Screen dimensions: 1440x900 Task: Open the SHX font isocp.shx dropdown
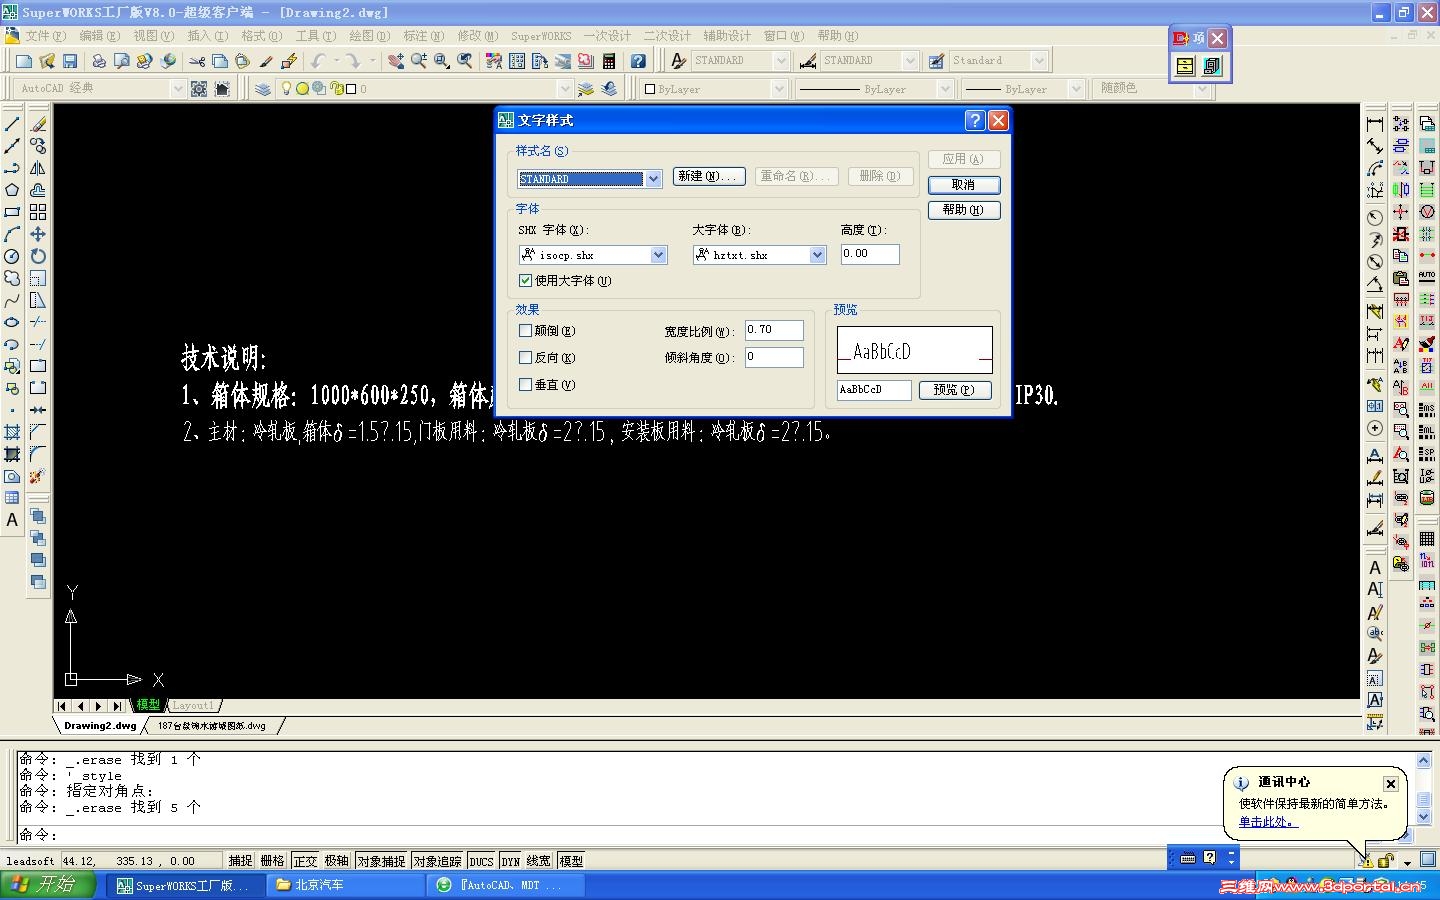tap(659, 255)
